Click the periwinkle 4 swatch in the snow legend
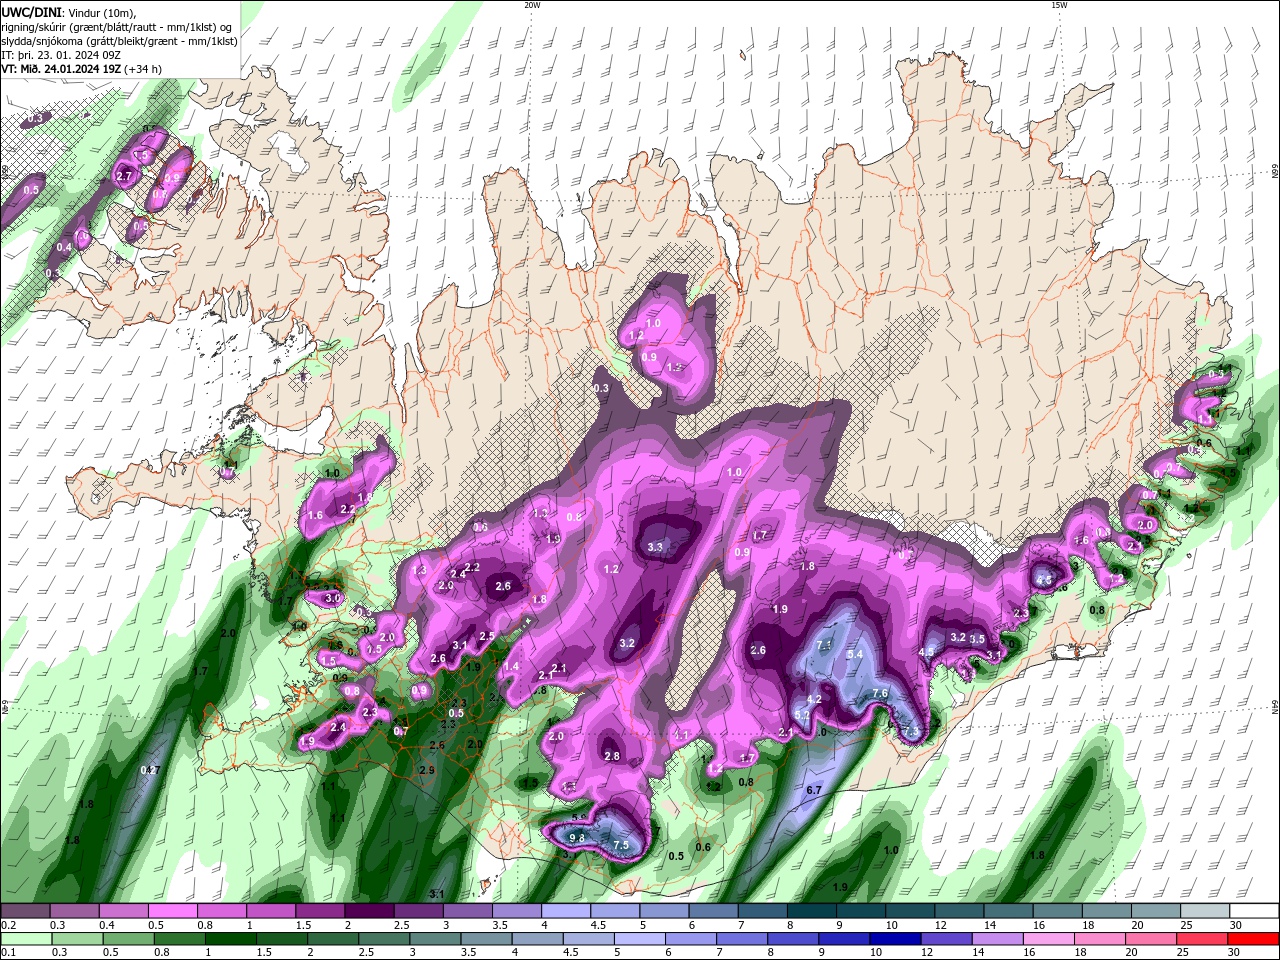Image resolution: width=1280 pixels, height=960 pixels. (566, 911)
